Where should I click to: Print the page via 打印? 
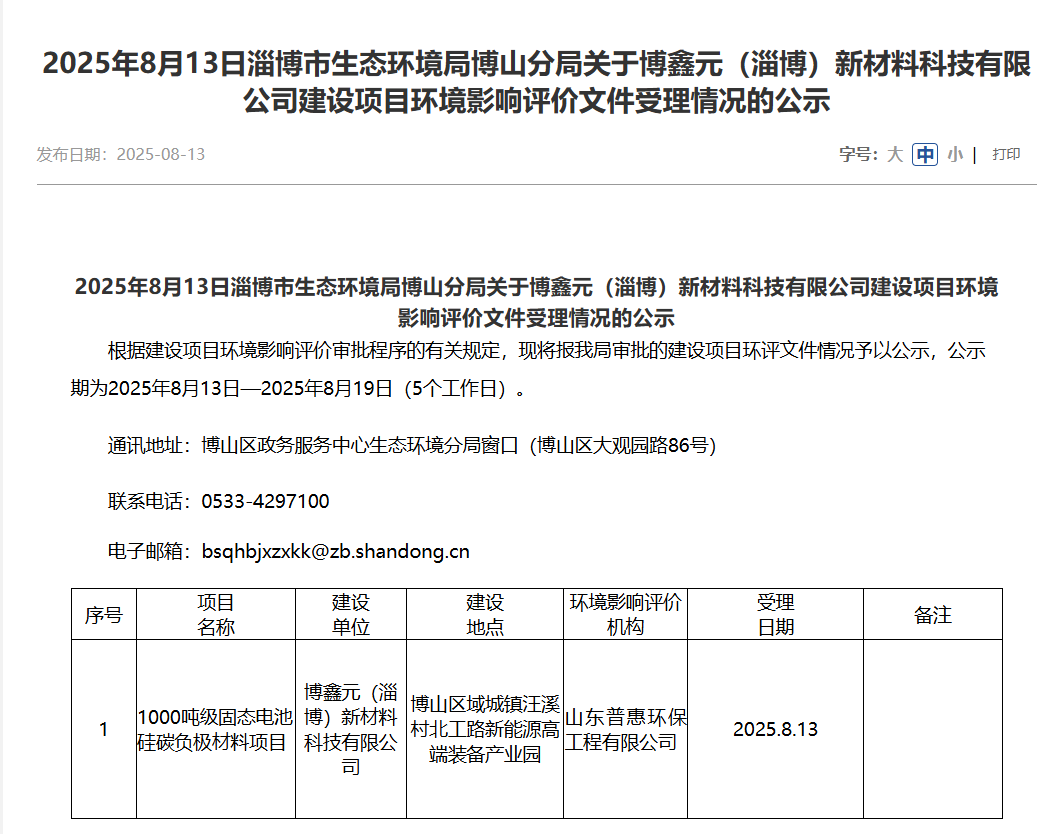tap(1006, 154)
